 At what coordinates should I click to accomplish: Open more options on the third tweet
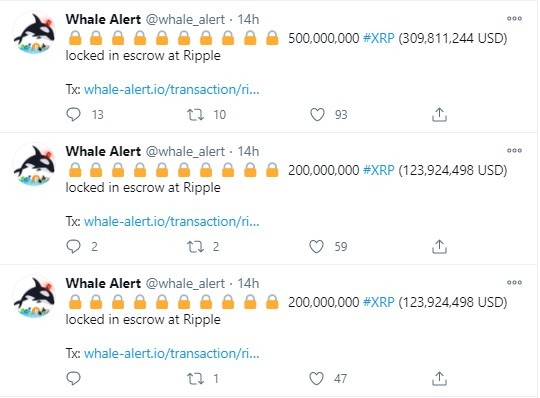tap(514, 283)
